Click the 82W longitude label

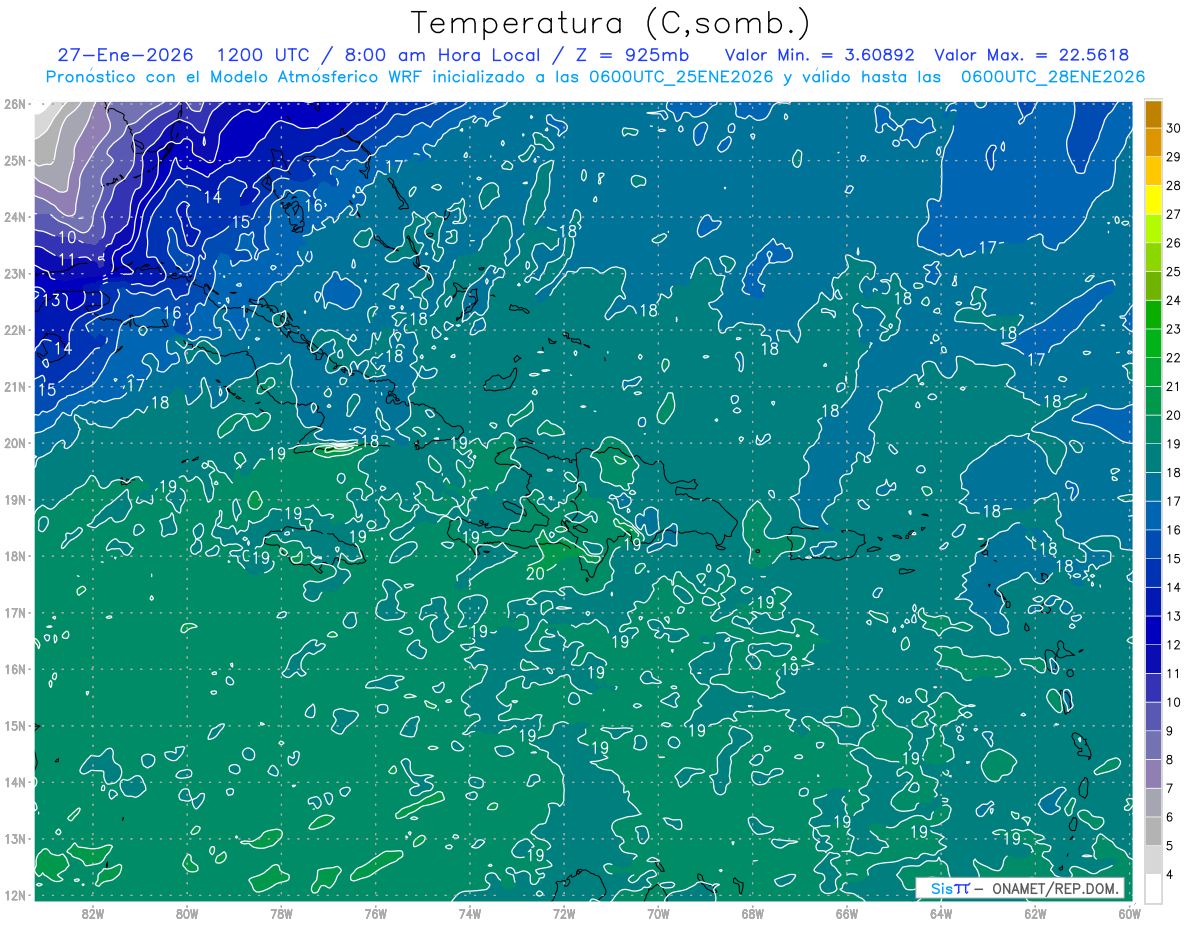(93, 912)
